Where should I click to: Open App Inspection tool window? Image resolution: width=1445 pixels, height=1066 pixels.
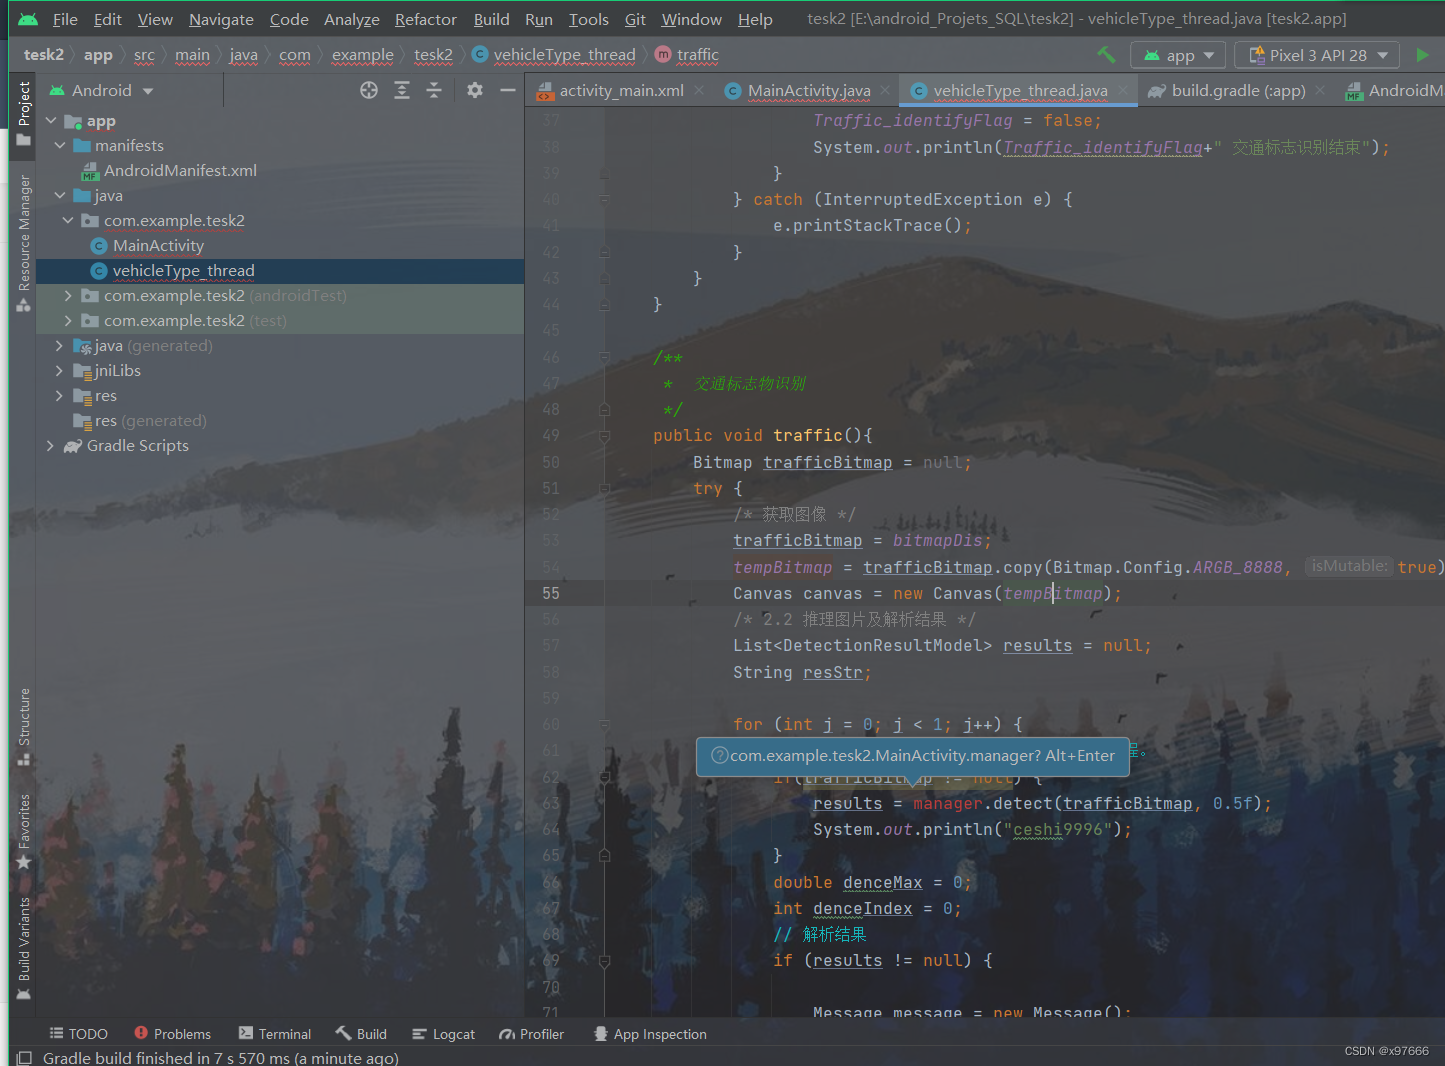click(x=650, y=1034)
